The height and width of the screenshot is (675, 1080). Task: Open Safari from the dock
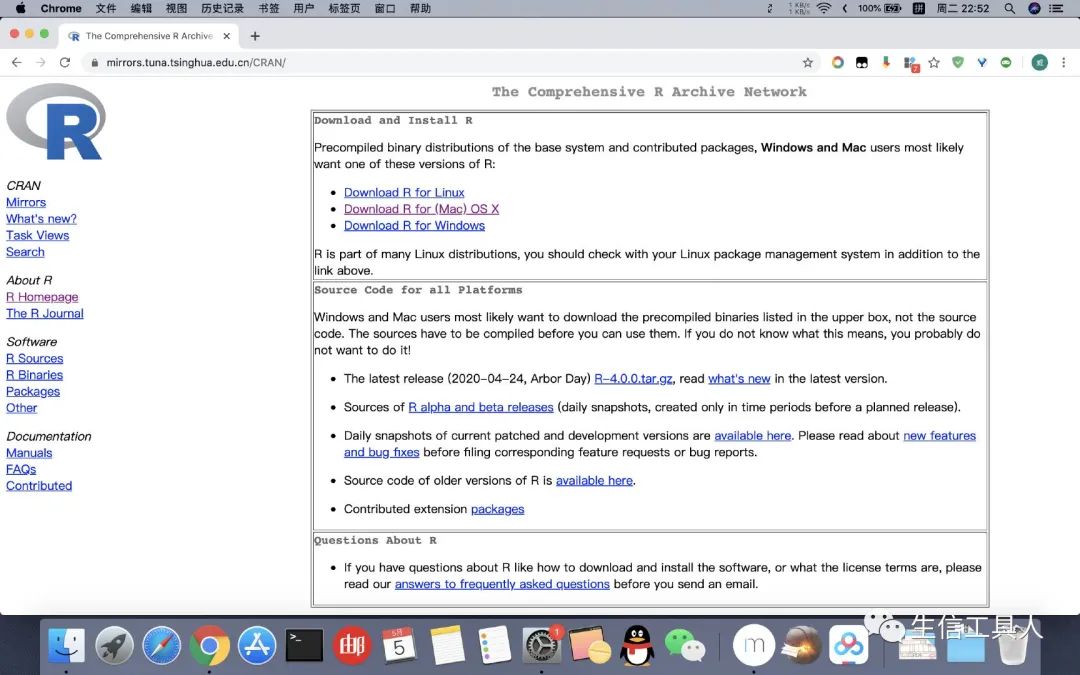(x=162, y=645)
